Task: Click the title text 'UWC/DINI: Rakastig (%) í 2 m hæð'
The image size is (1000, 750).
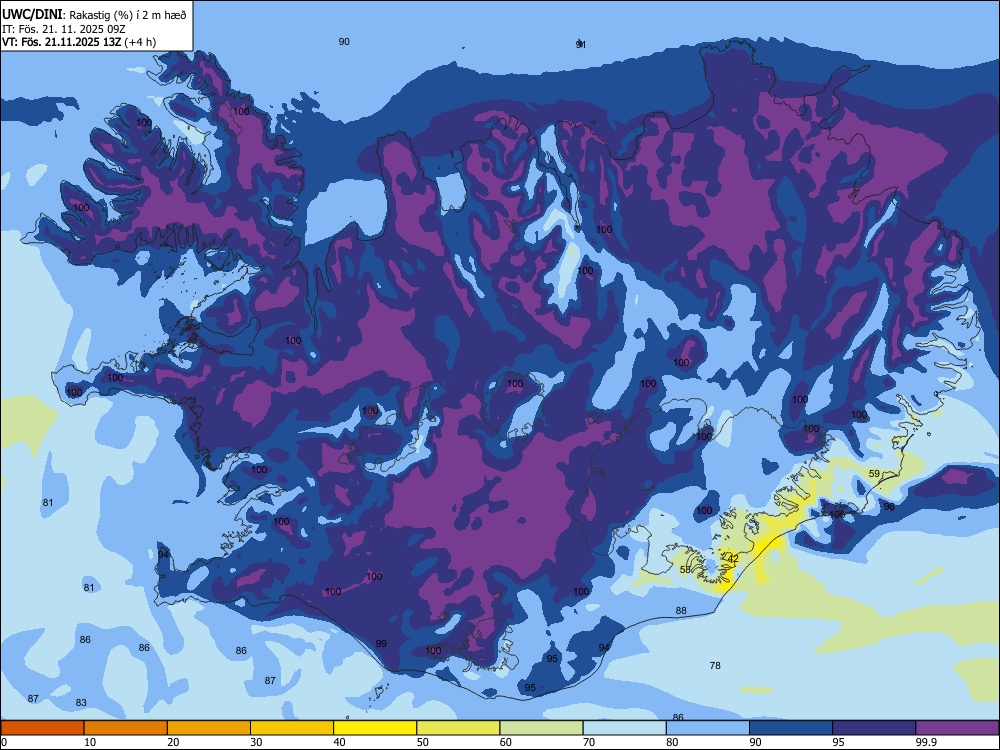Action: (94, 15)
